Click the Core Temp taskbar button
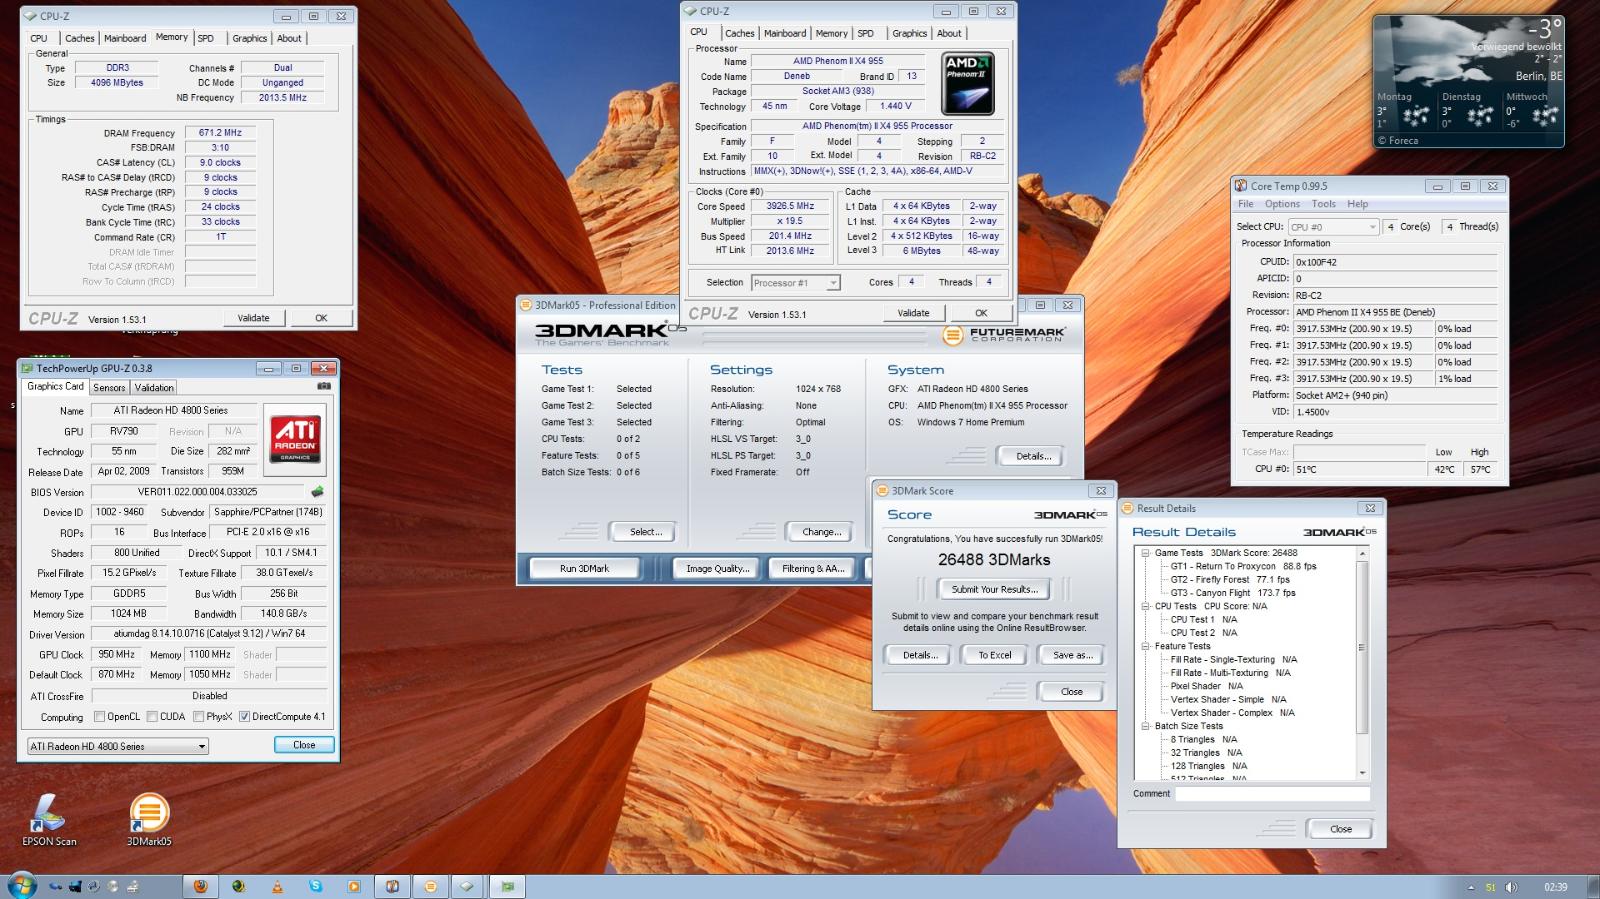The height and width of the screenshot is (899, 1600). (392, 886)
